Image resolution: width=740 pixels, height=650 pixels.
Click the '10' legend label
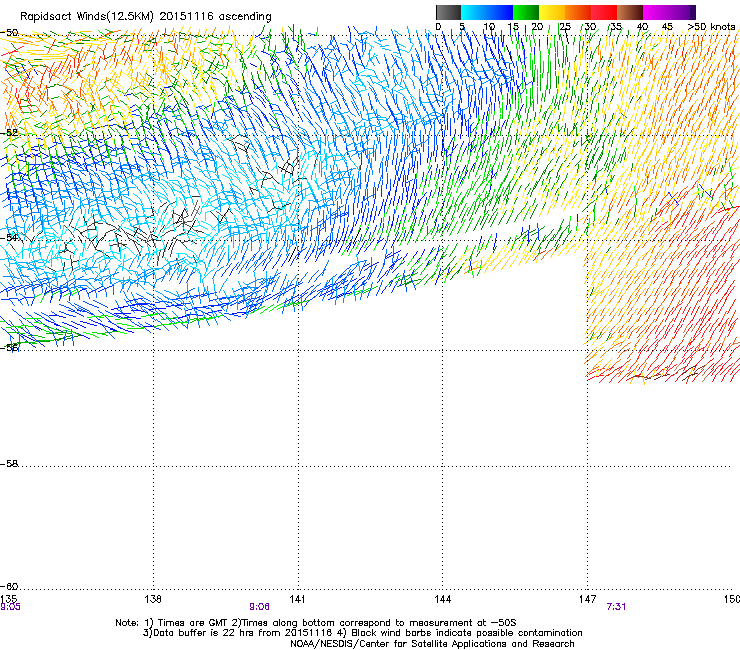(489, 27)
